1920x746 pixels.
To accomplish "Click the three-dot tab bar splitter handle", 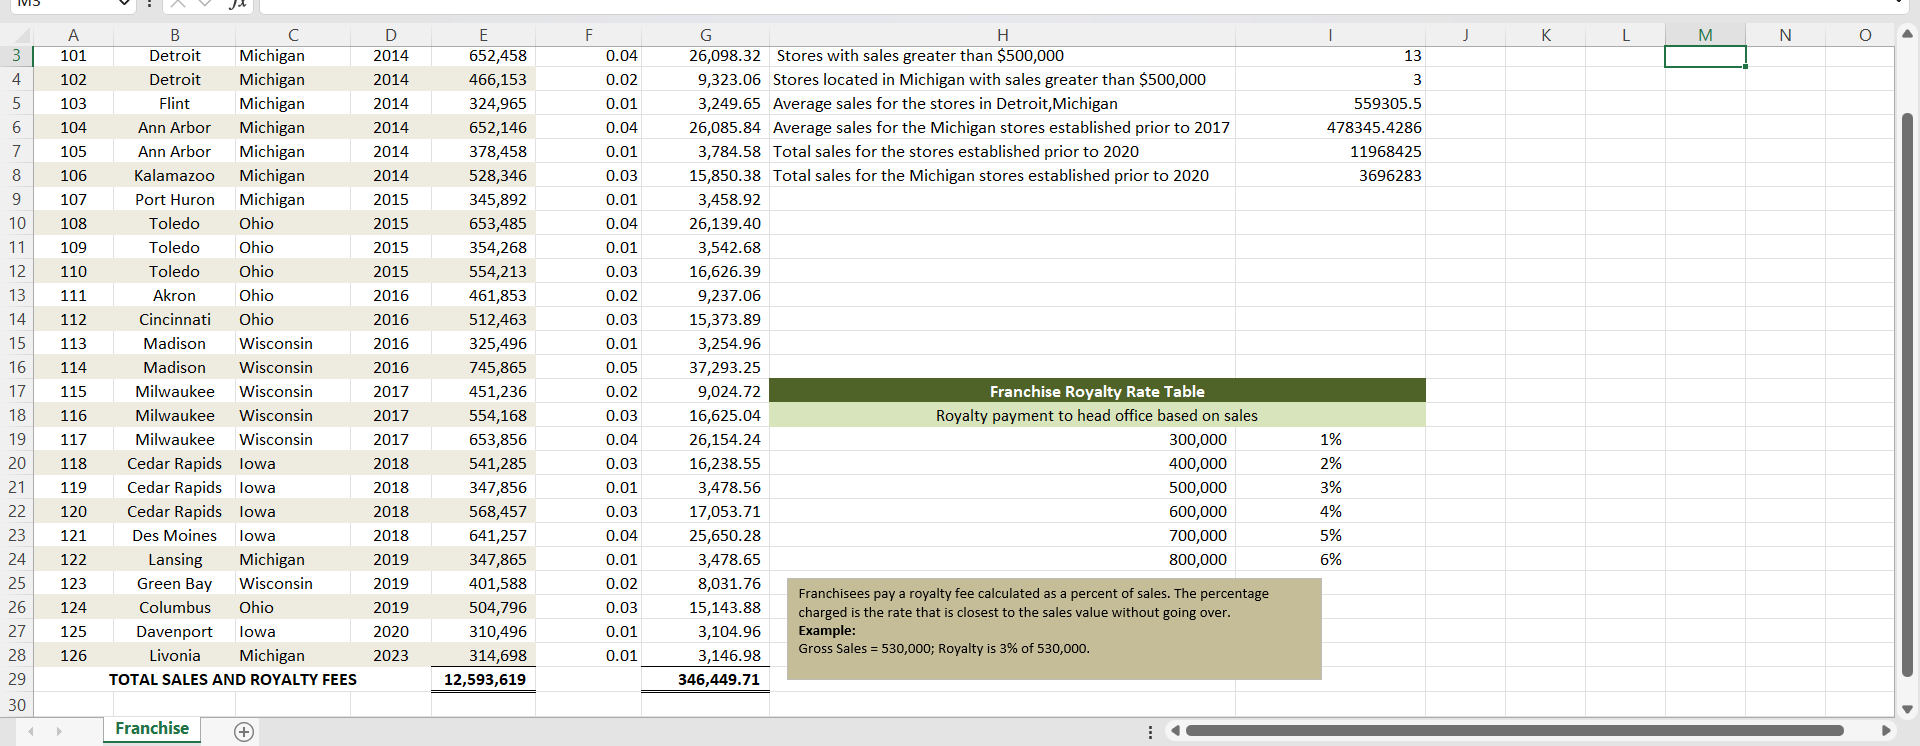I will click(x=1150, y=732).
